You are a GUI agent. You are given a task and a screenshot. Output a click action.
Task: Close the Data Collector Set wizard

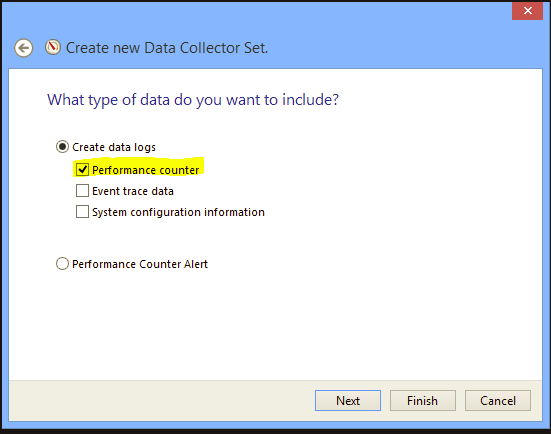pyautogui.click(x=527, y=11)
